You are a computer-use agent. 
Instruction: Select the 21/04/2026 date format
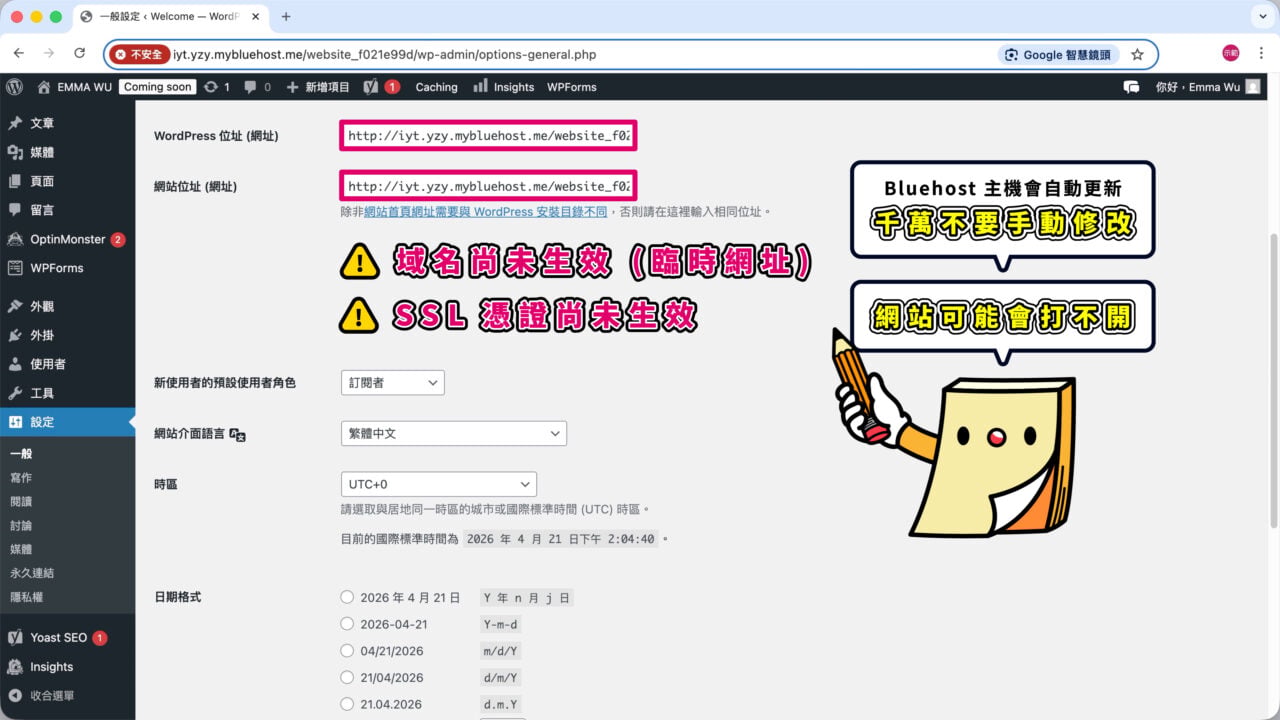pyautogui.click(x=347, y=677)
